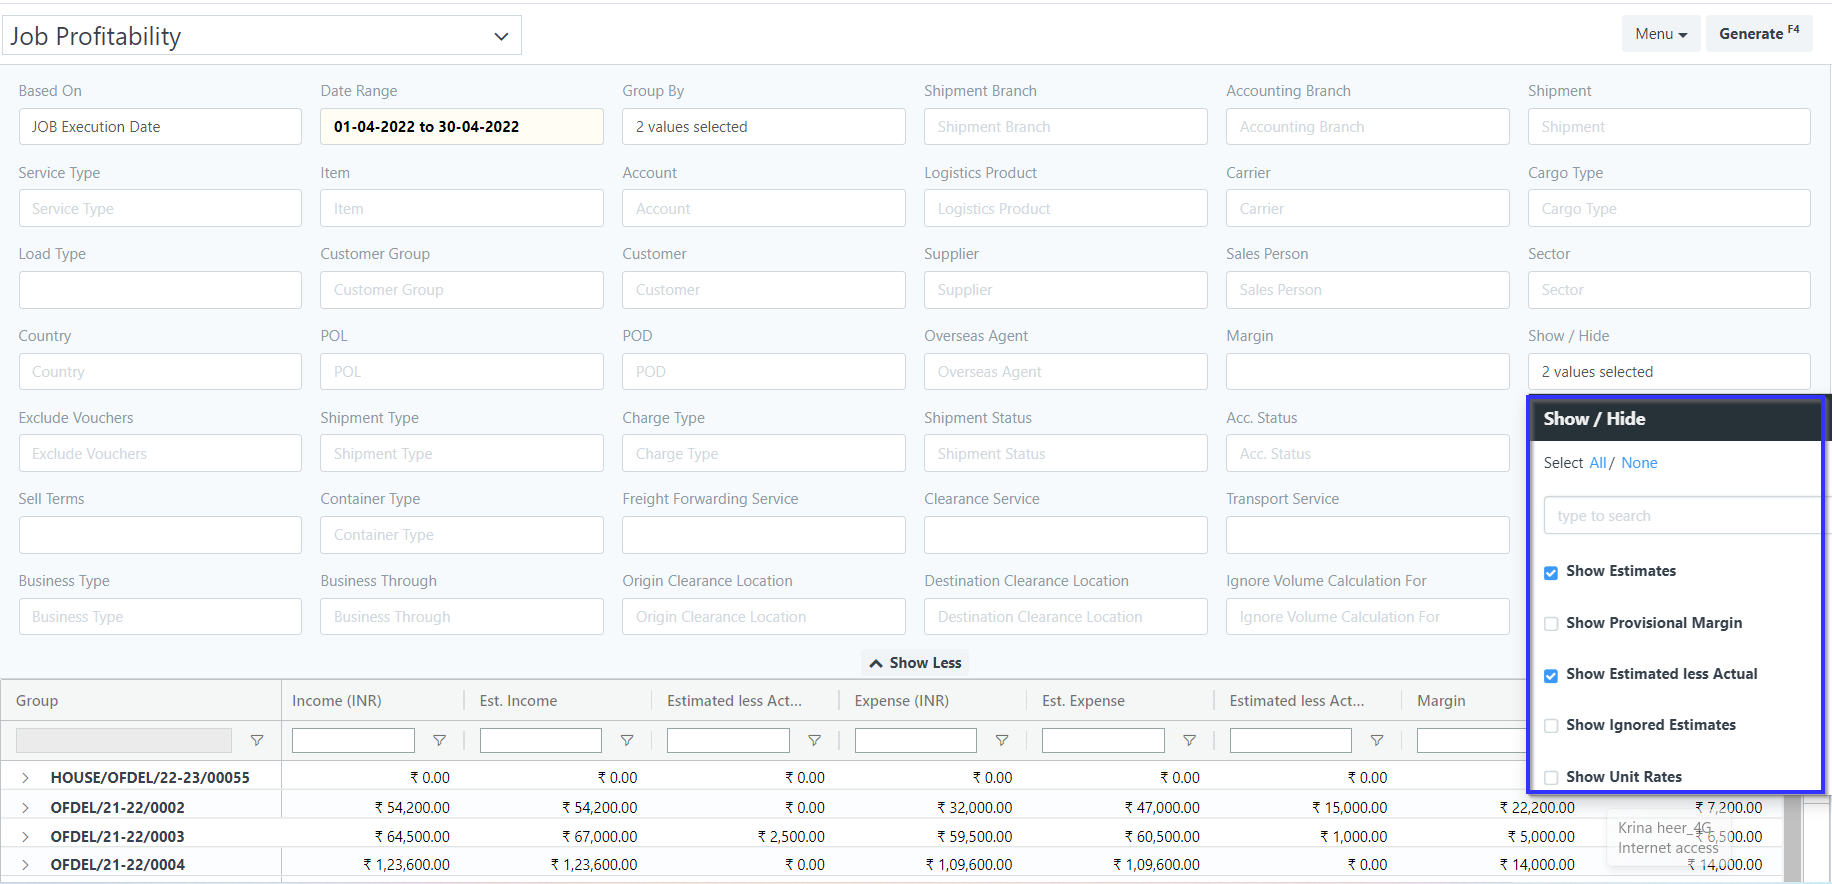Click the Shipment Type field

pyautogui.click(x=462, y=454)
